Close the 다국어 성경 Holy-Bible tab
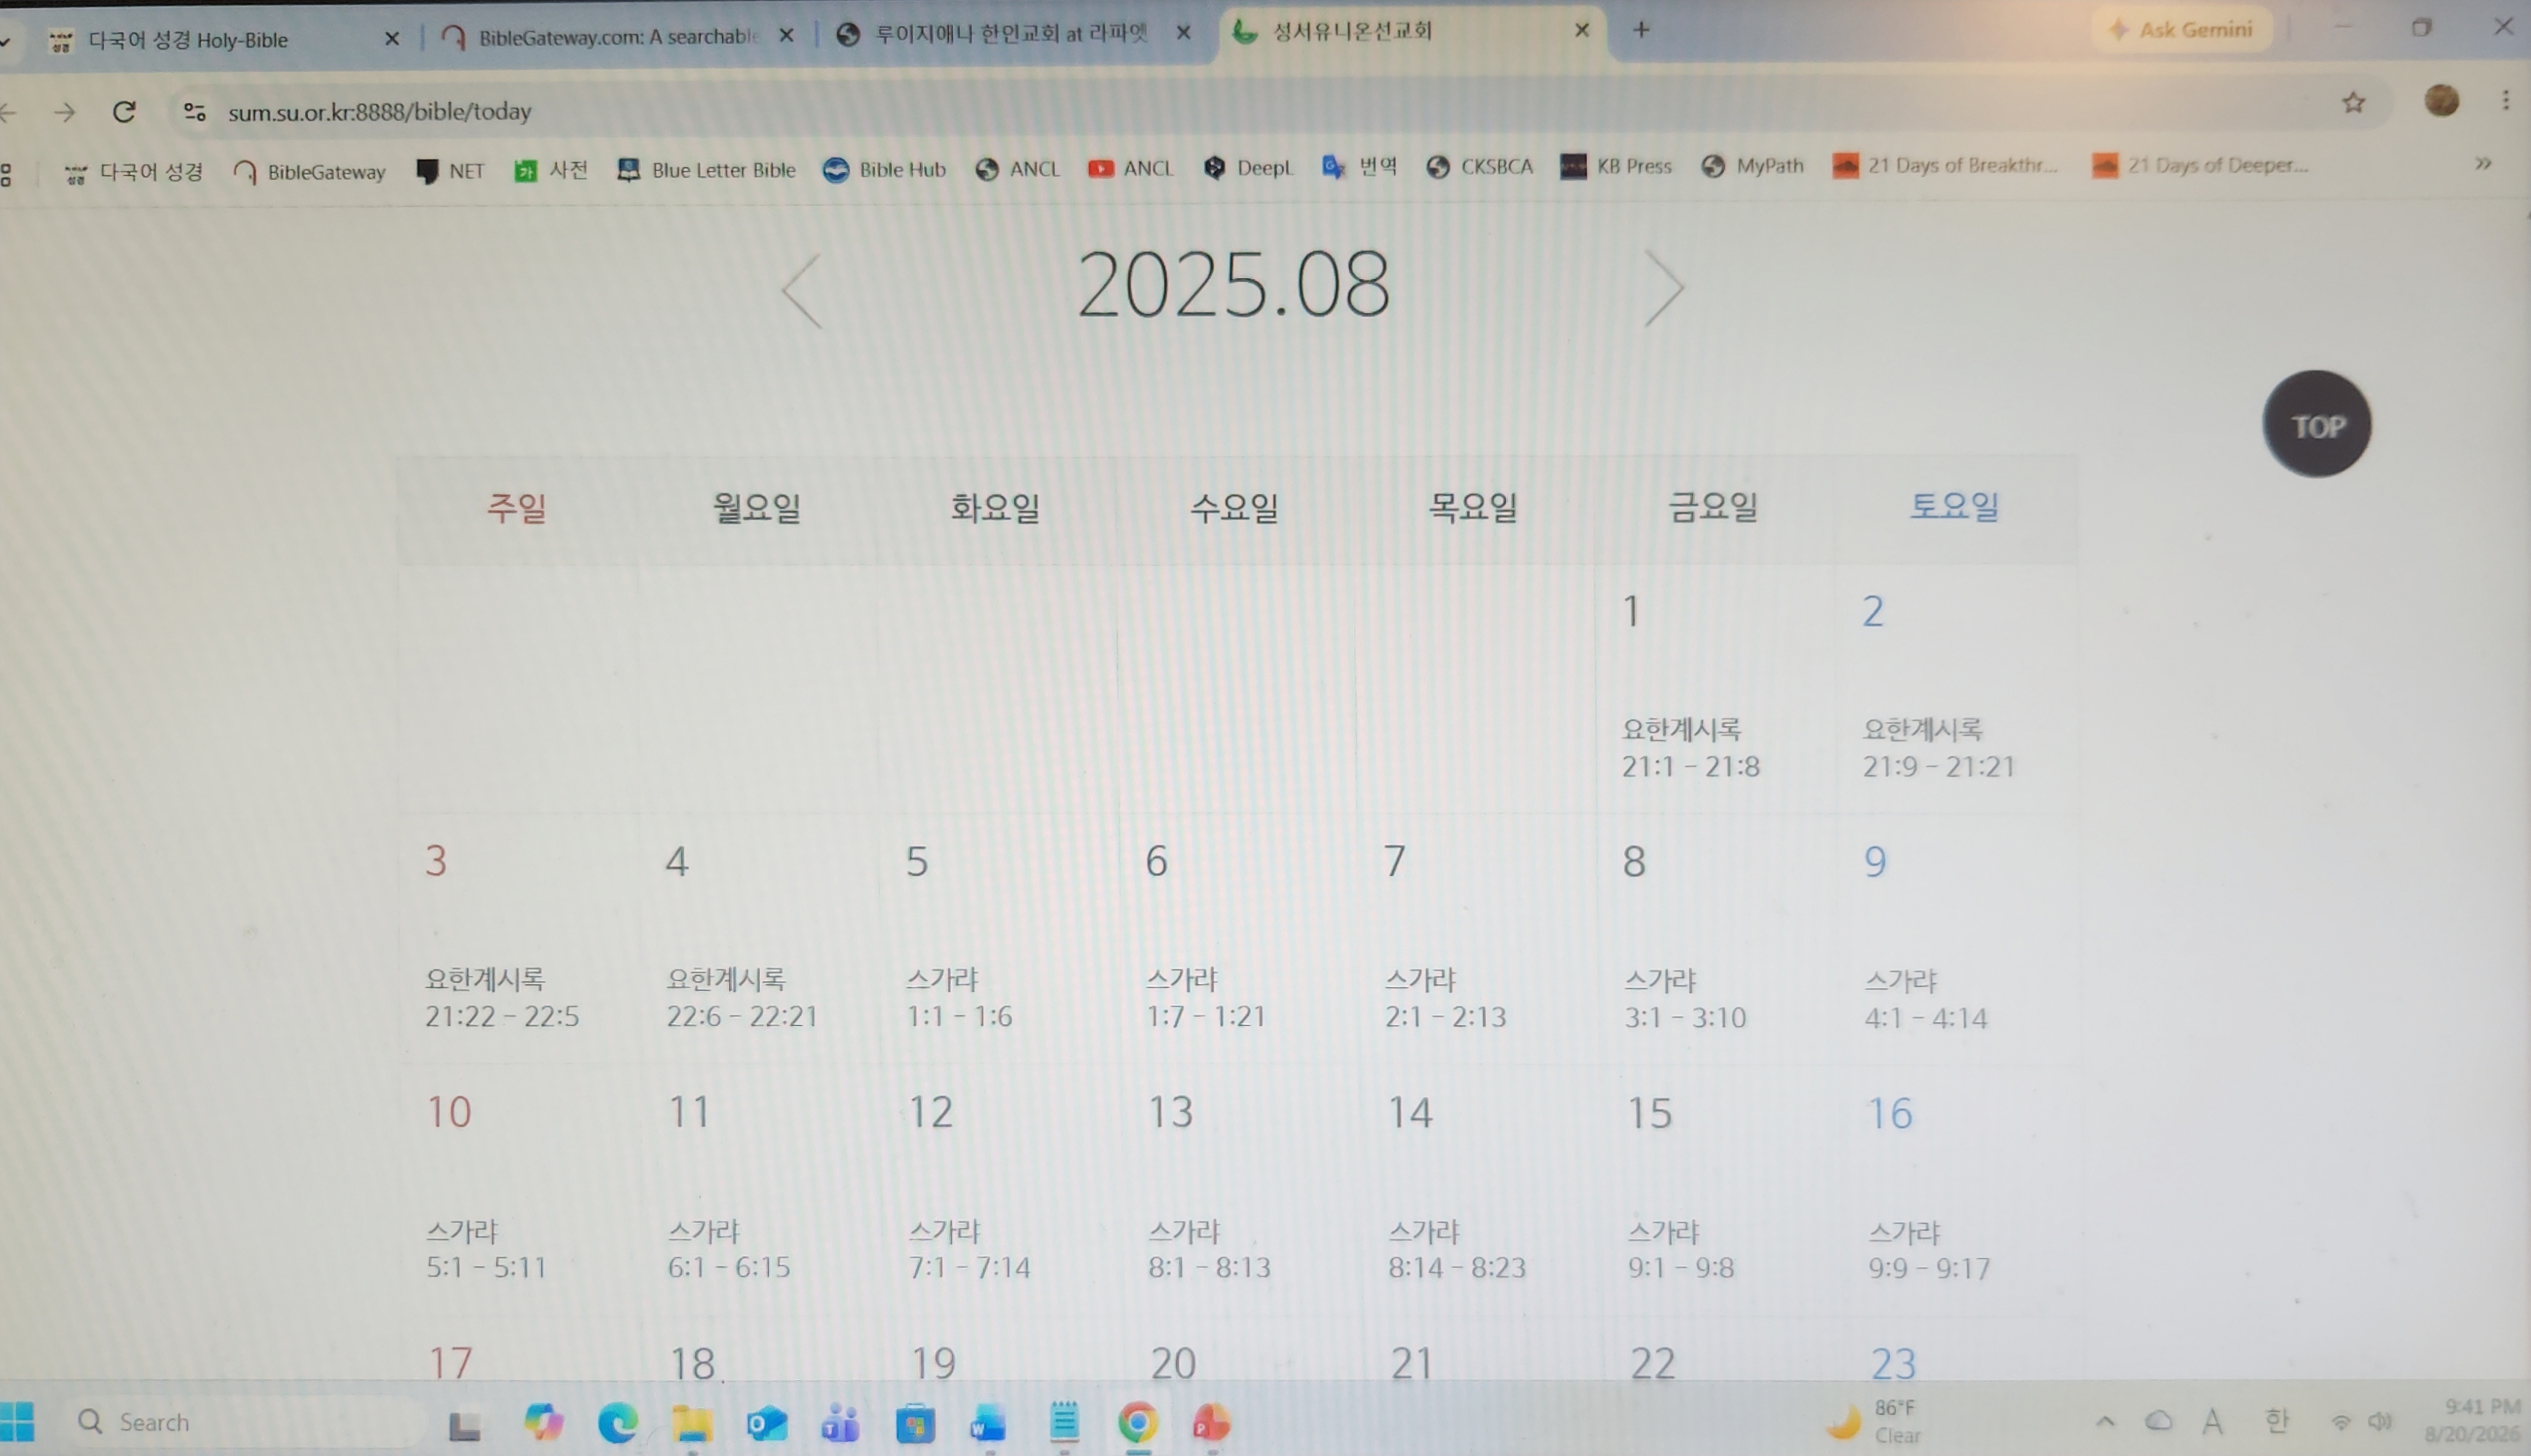This screenshot has height=1456, width=2531. pos(392,39)
